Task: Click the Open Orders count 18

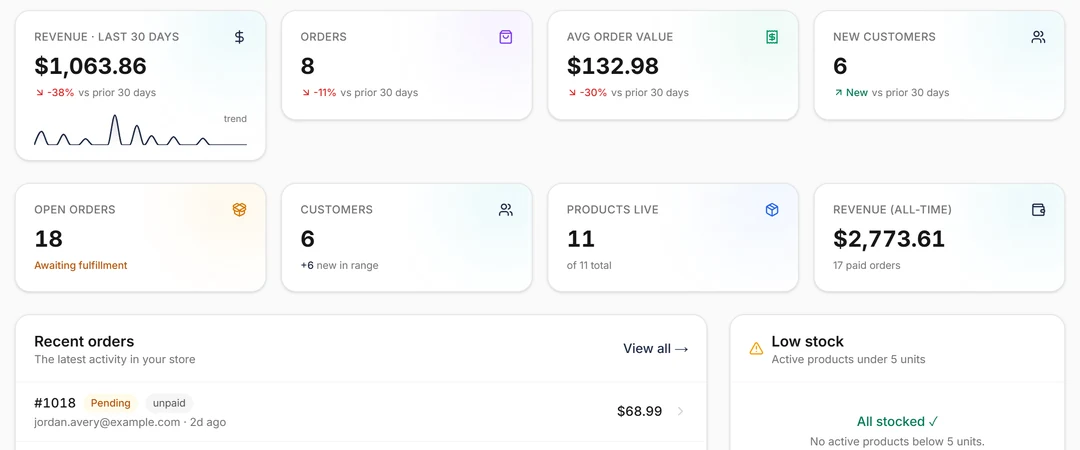Action: click(x=48, y=239)
